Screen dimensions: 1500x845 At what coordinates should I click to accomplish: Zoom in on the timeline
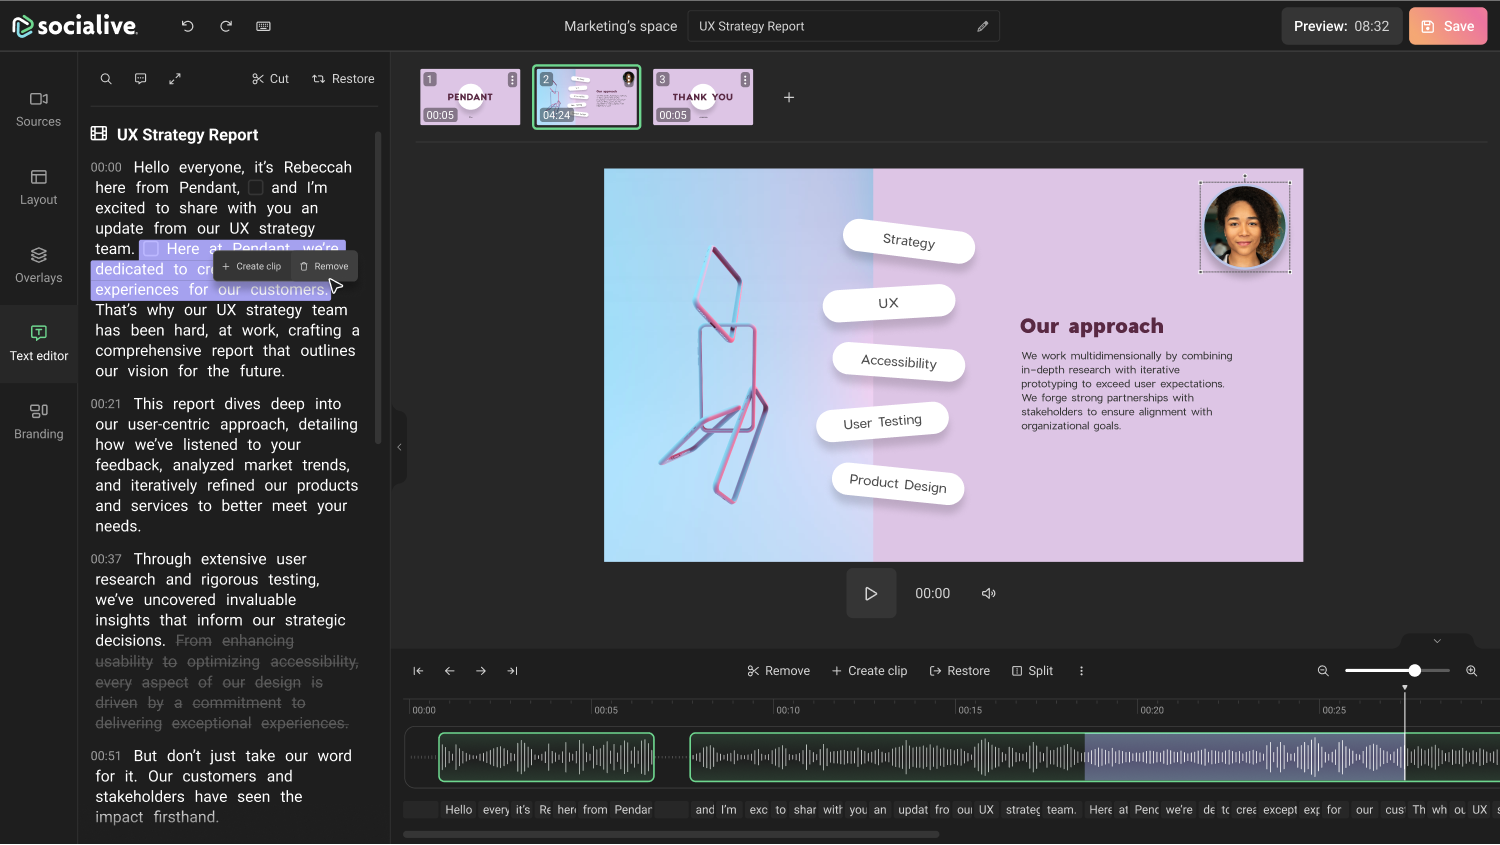[x=1471, y=671]
